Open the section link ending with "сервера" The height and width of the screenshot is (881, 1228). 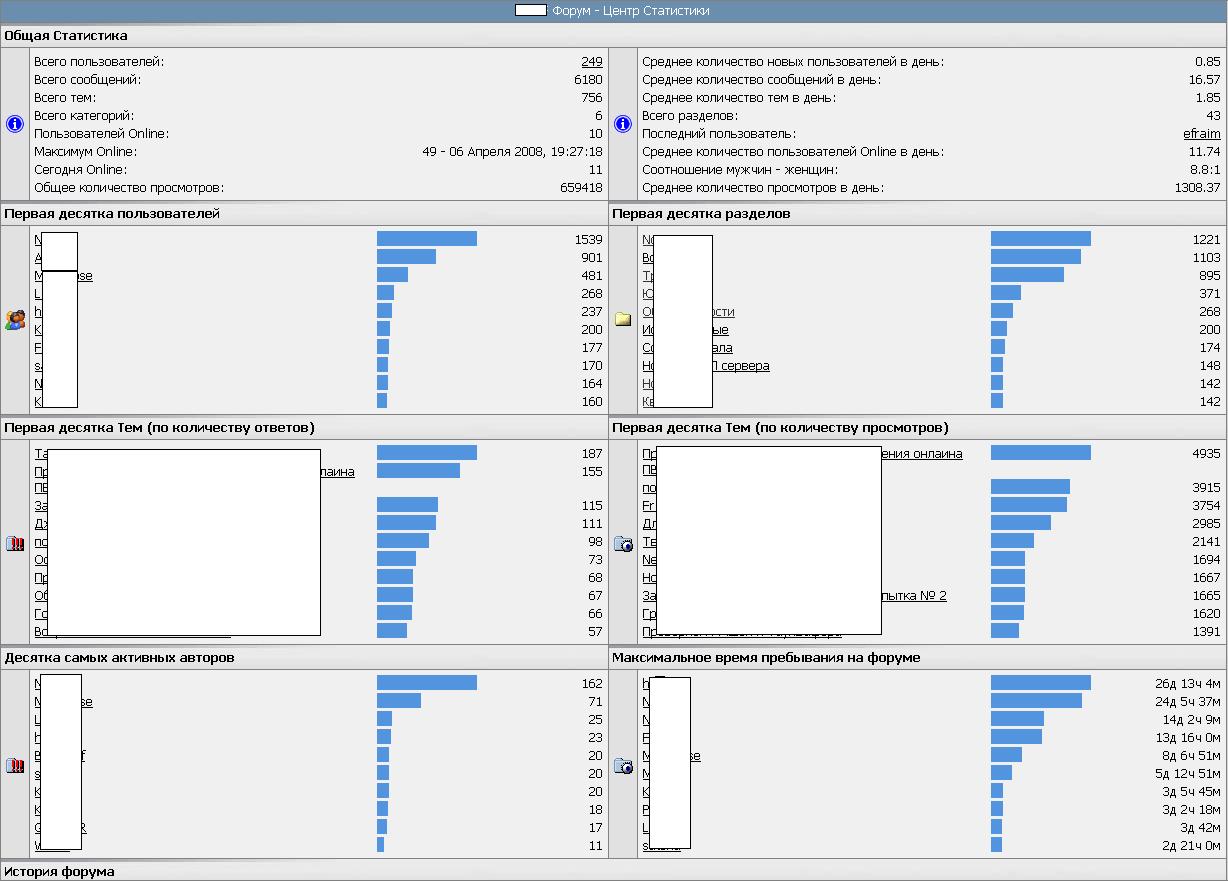pos(741,366)
